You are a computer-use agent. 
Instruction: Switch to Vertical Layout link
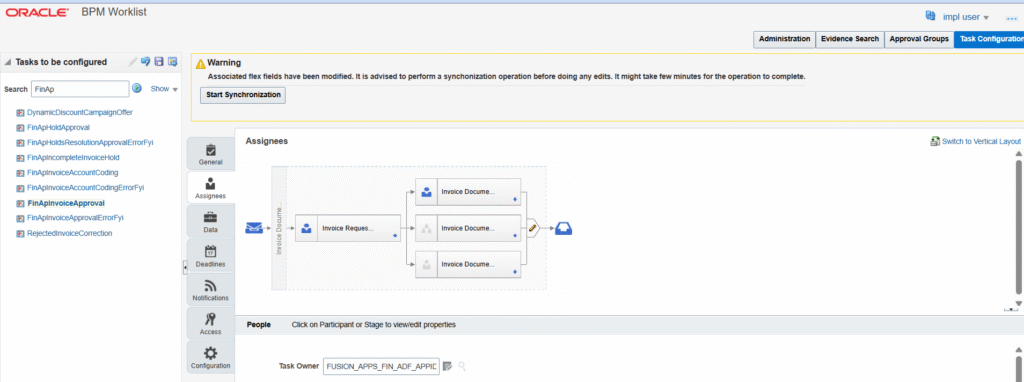(x=976, y=141)
